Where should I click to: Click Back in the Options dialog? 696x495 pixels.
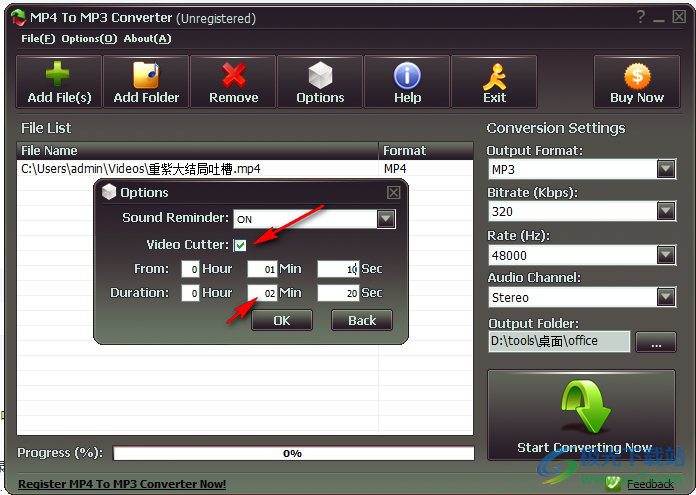pos(362,320)
